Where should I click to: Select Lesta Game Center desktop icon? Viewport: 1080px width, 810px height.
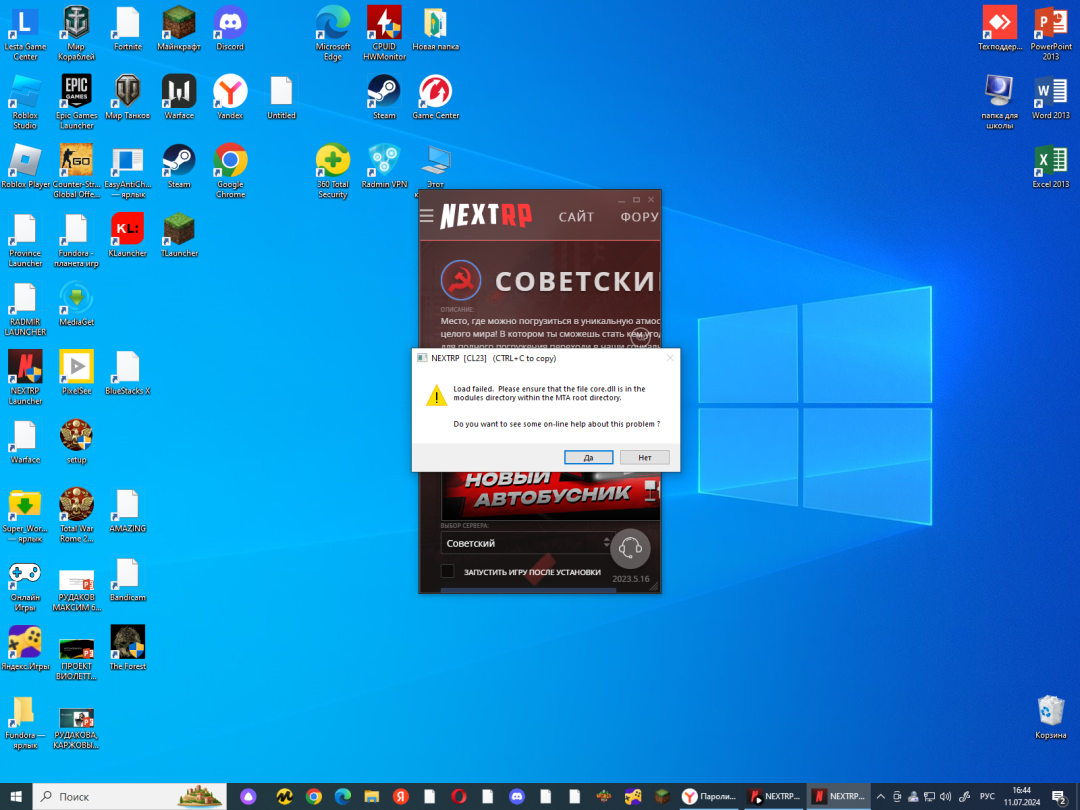pyautogui.click(x=25, y=32)
